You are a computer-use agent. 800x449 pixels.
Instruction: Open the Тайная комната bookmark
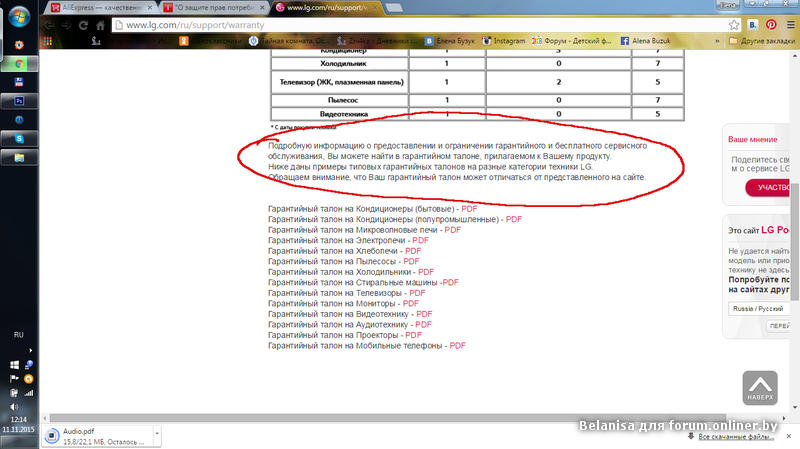click(x=289, y=41)
